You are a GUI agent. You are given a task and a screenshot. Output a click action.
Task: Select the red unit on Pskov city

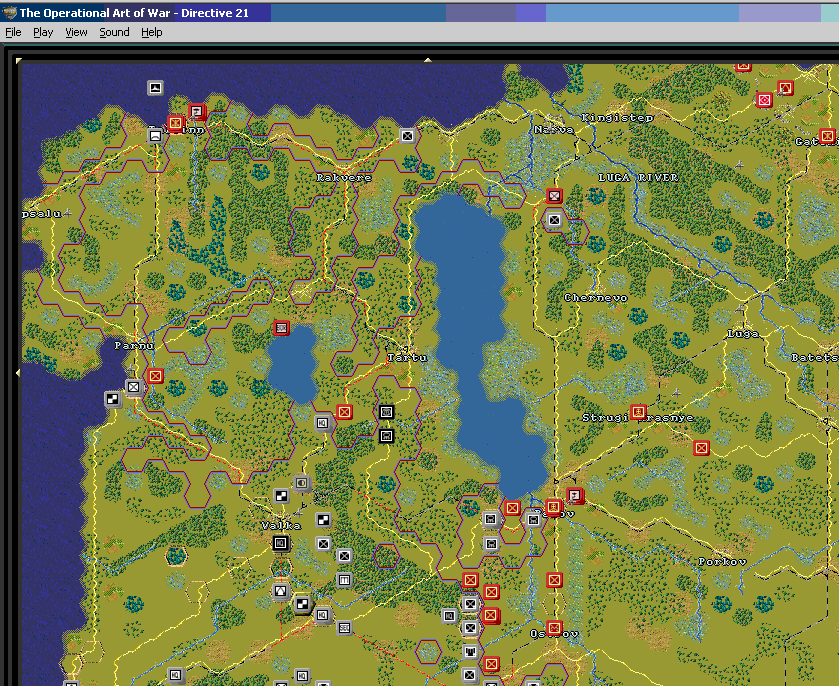[x=554, y=507]
